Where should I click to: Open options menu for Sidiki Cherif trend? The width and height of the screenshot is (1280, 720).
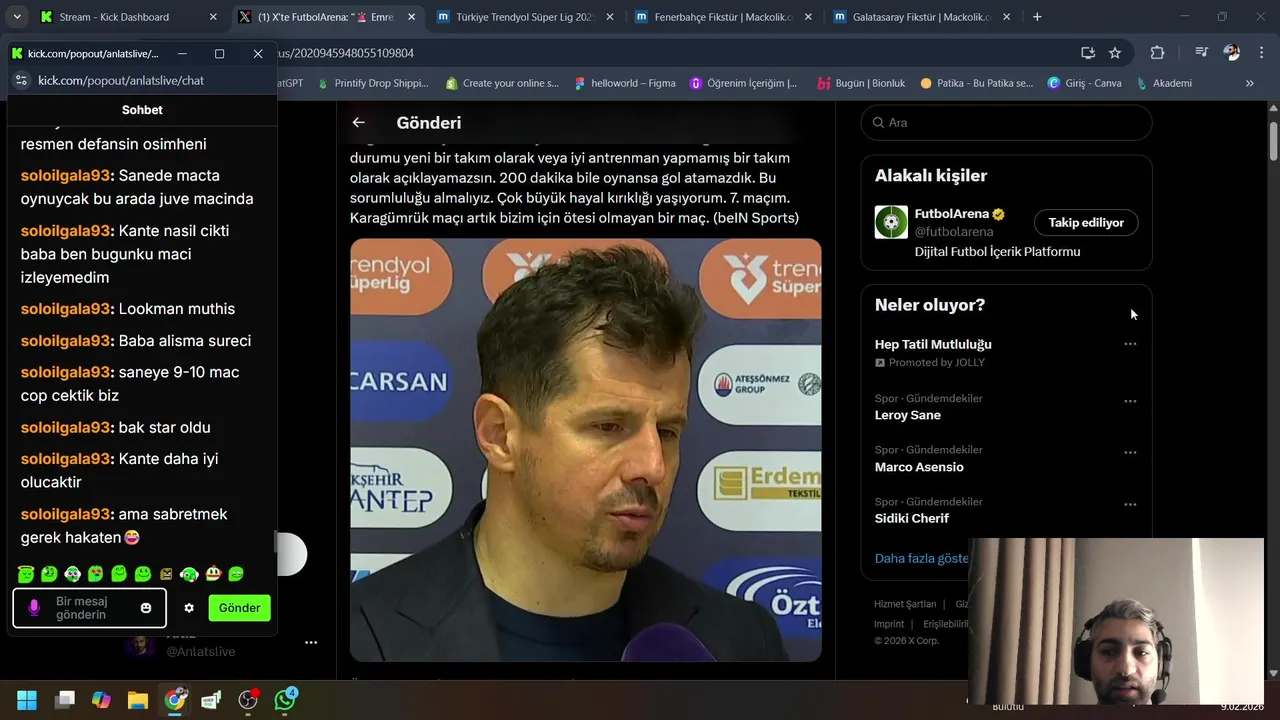1130,505
